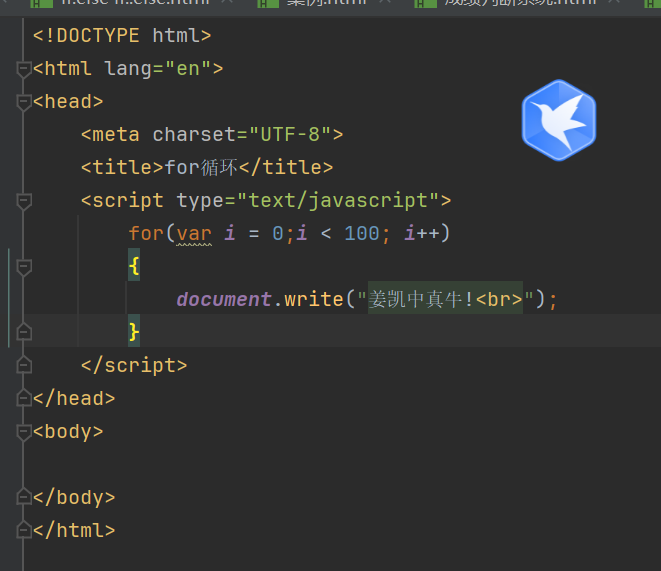
Task: Click the highlighted opening brace {
Action: coord(134,266)
